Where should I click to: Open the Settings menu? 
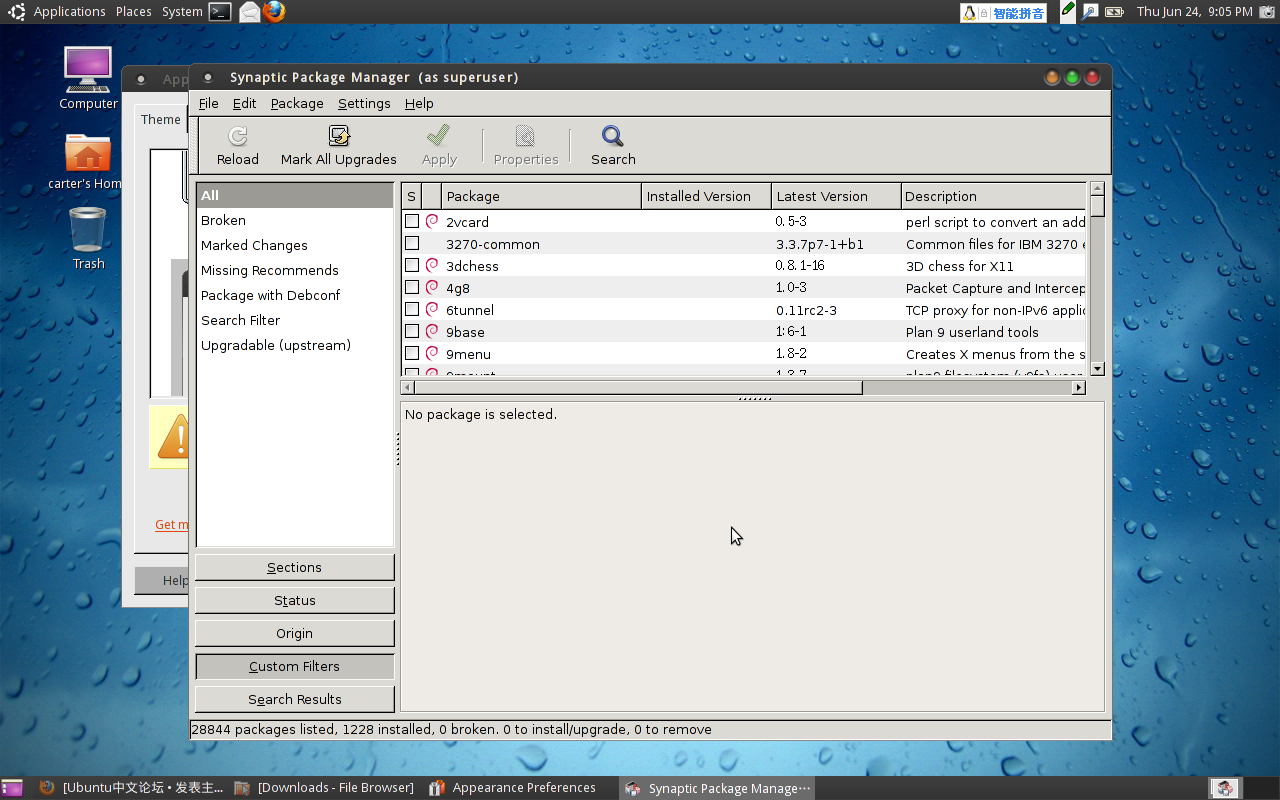[364, 103]
